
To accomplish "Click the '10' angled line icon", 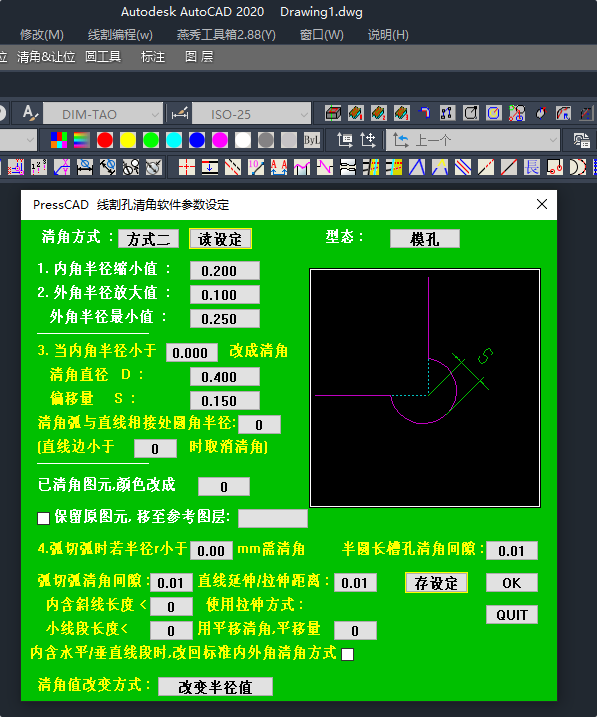I will tap(256, 167).
